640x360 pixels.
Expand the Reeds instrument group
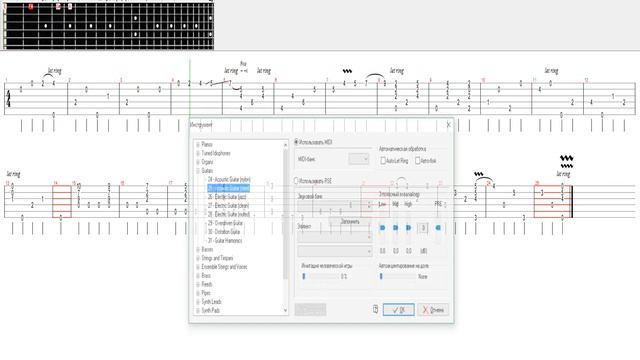tap(198, 284)
